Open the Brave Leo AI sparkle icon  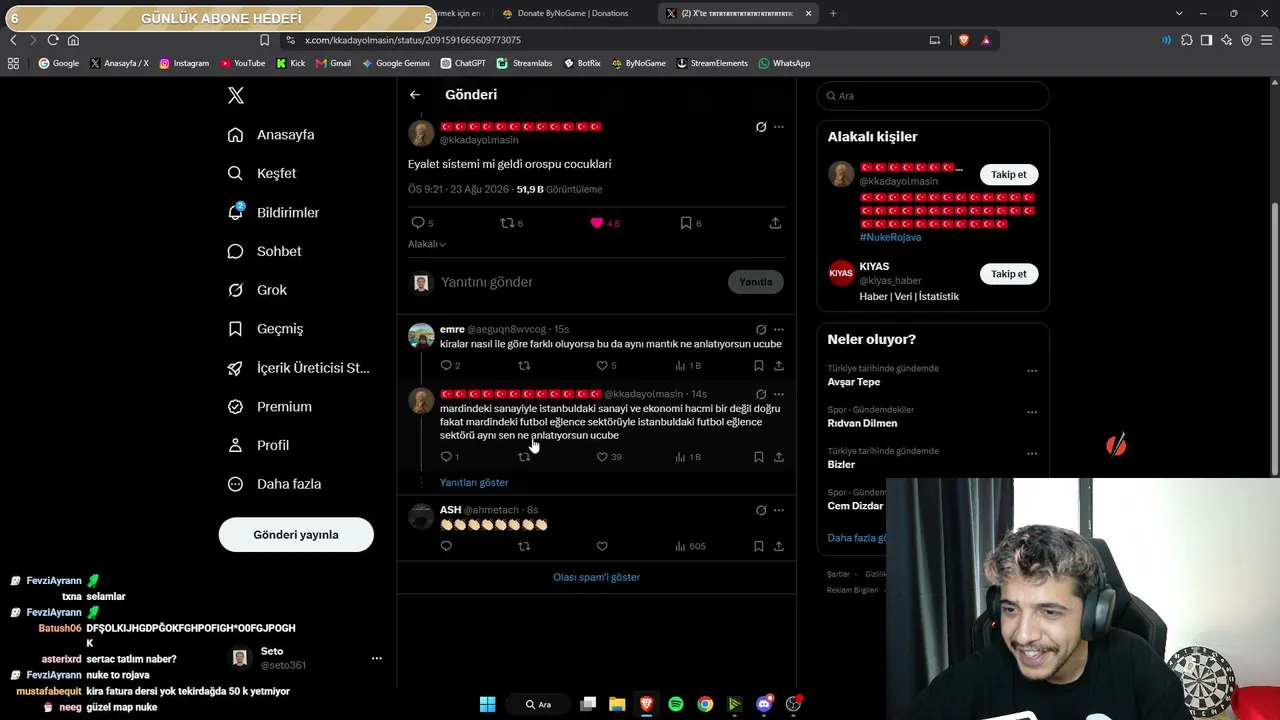coord(1227,40)
